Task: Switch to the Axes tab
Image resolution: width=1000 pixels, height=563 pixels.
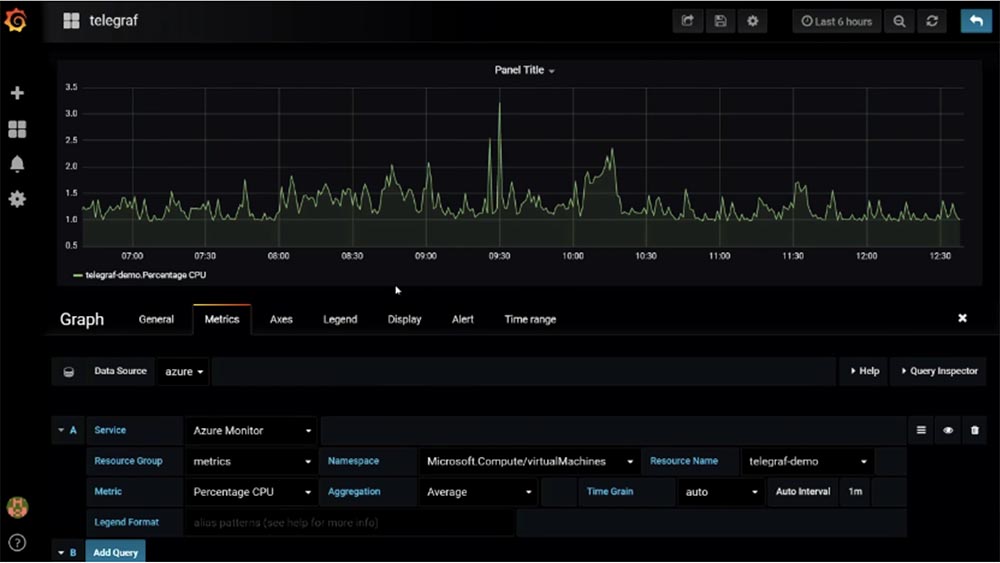Action: point(281,319)
